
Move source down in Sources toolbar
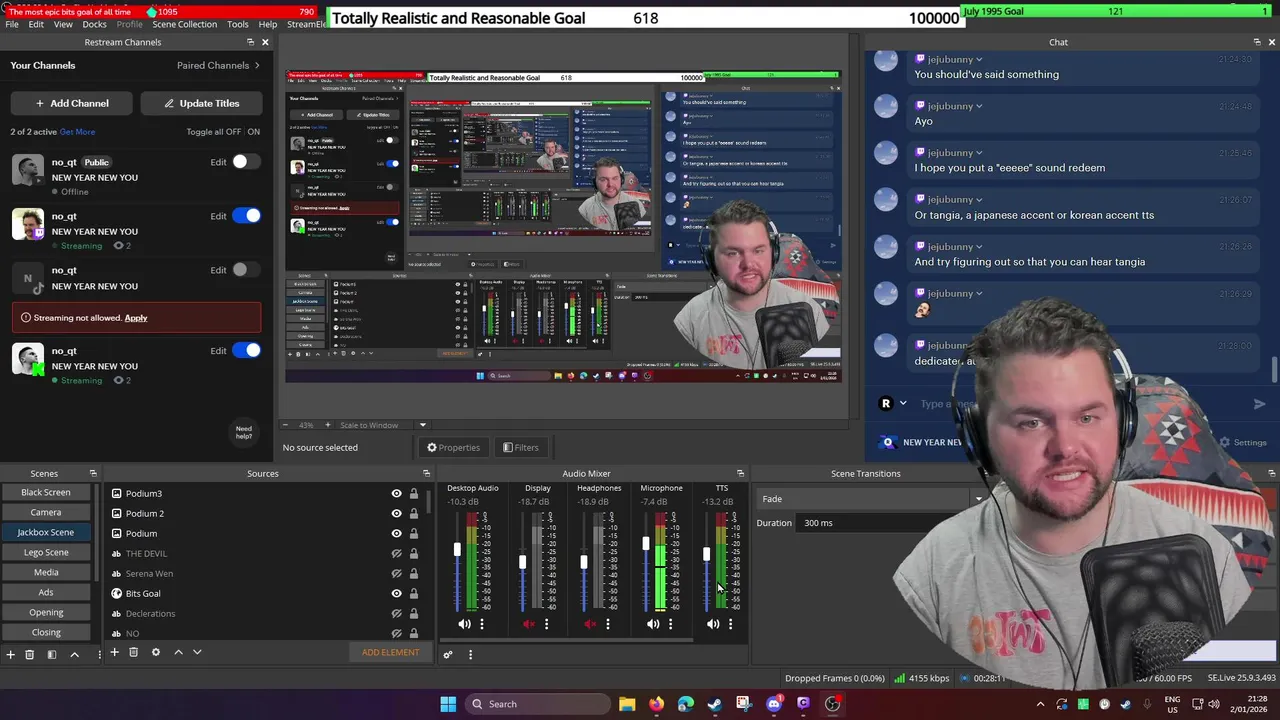point(197,652)
